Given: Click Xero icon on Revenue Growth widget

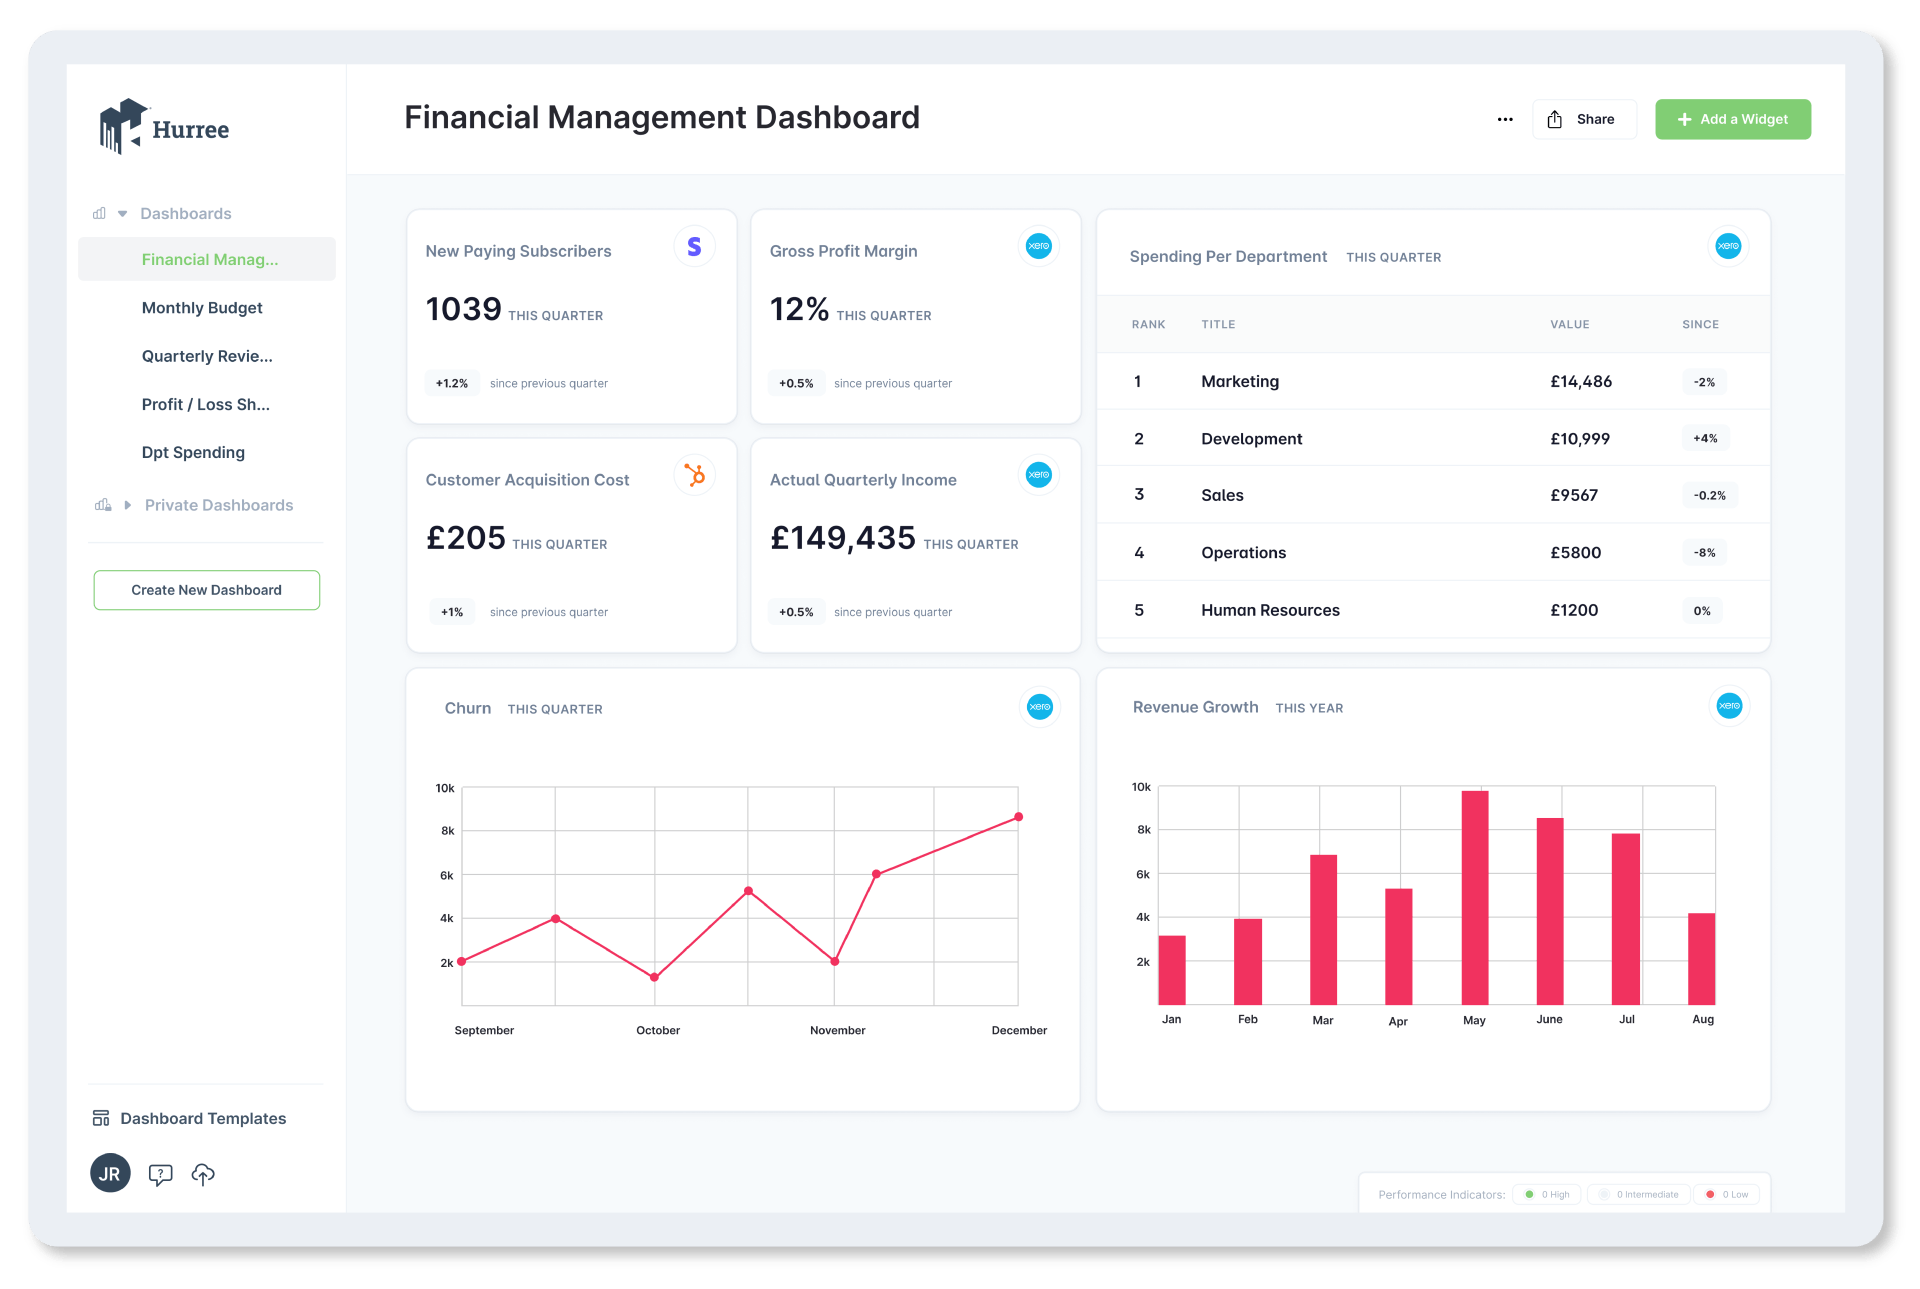Looking at the screenshot, I should 1729,706.
